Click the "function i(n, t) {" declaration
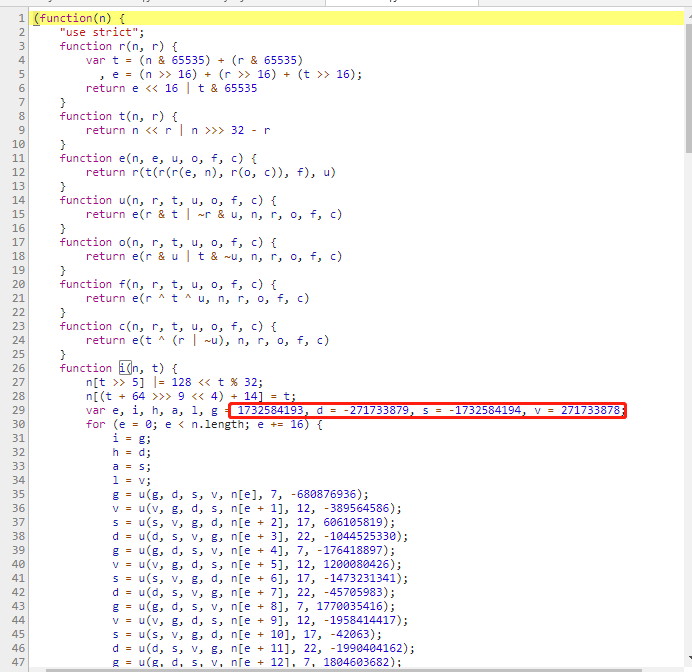692x672 pixels. coord(119,368)
